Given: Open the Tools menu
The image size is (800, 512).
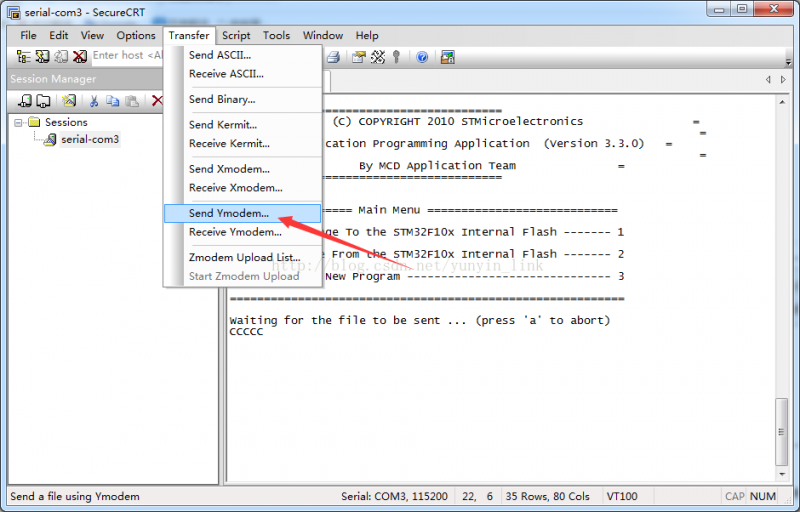Looking at the screenshot, I should [277, 35].
